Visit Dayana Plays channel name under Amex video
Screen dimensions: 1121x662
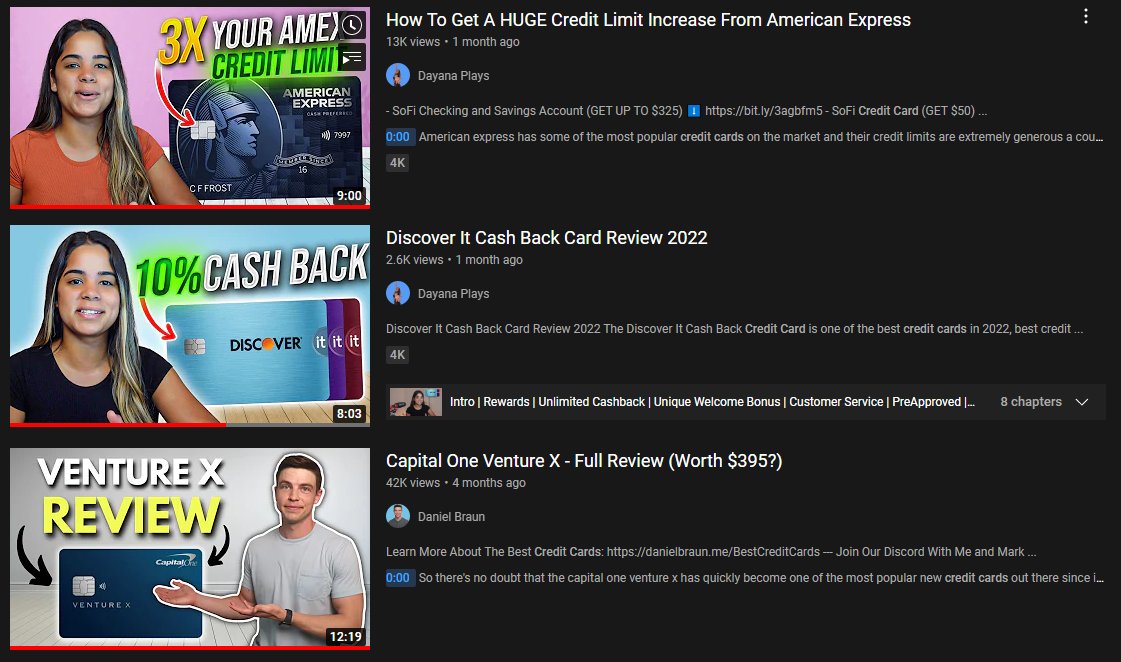tap(453, 76)
